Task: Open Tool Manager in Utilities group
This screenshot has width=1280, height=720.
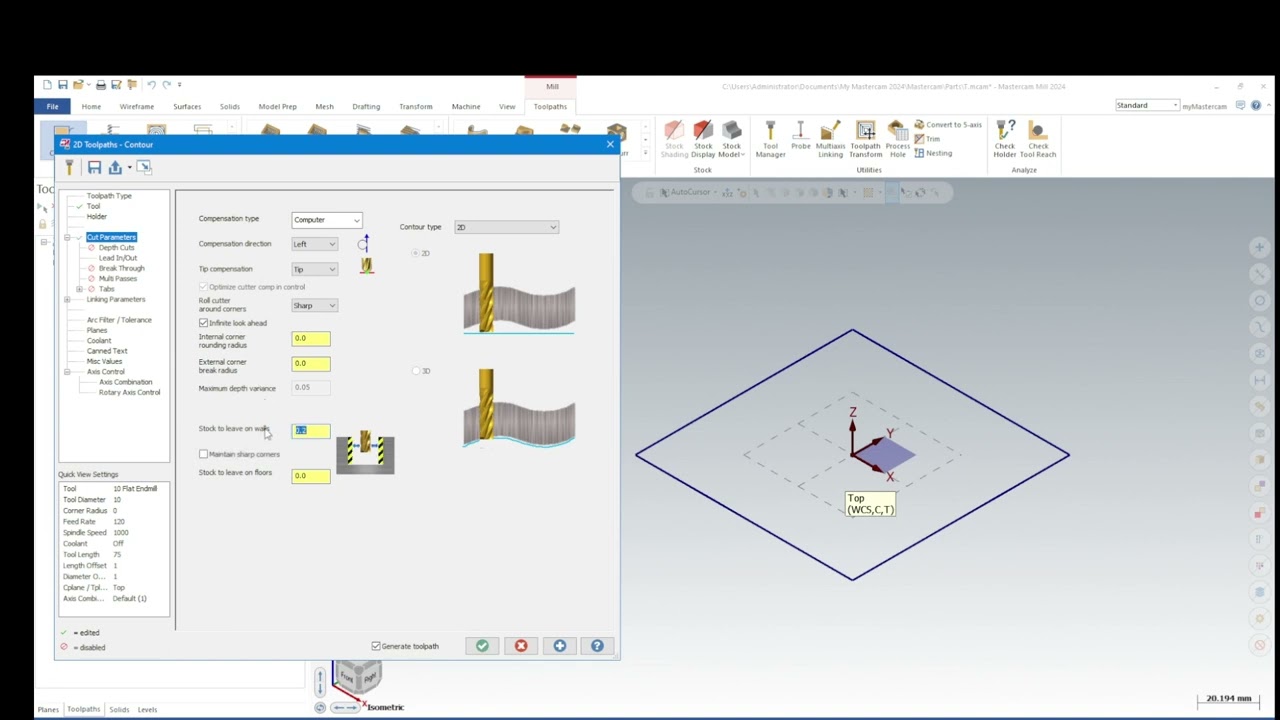Action: click(x=770, y=139)
